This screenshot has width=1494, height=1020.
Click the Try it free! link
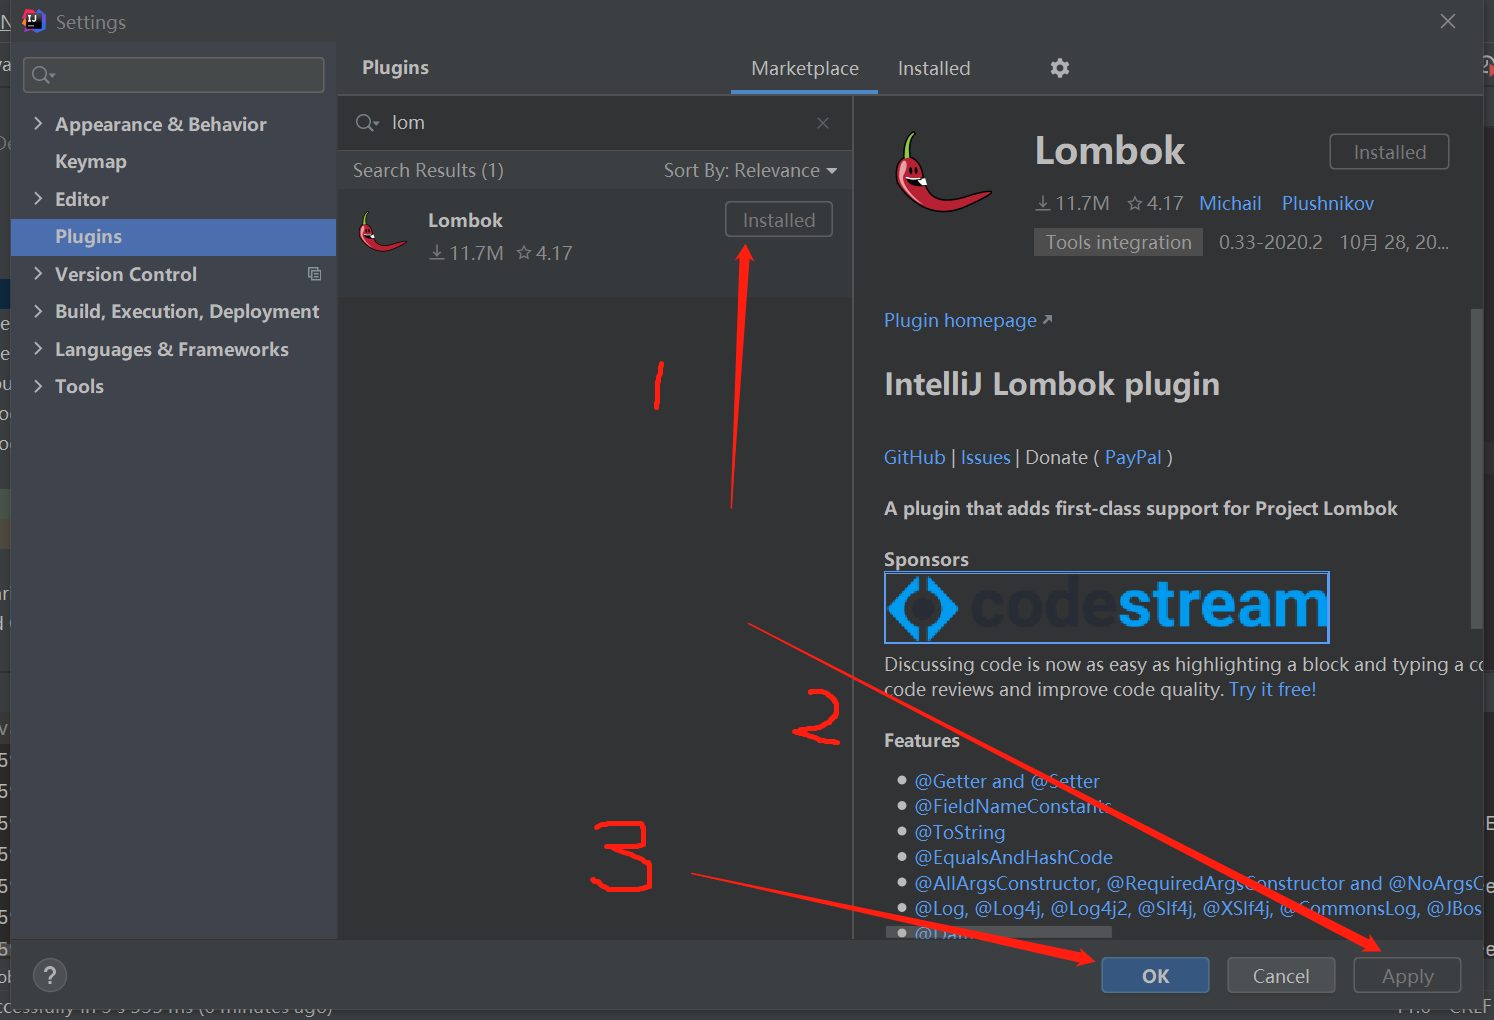(1272, 690)
